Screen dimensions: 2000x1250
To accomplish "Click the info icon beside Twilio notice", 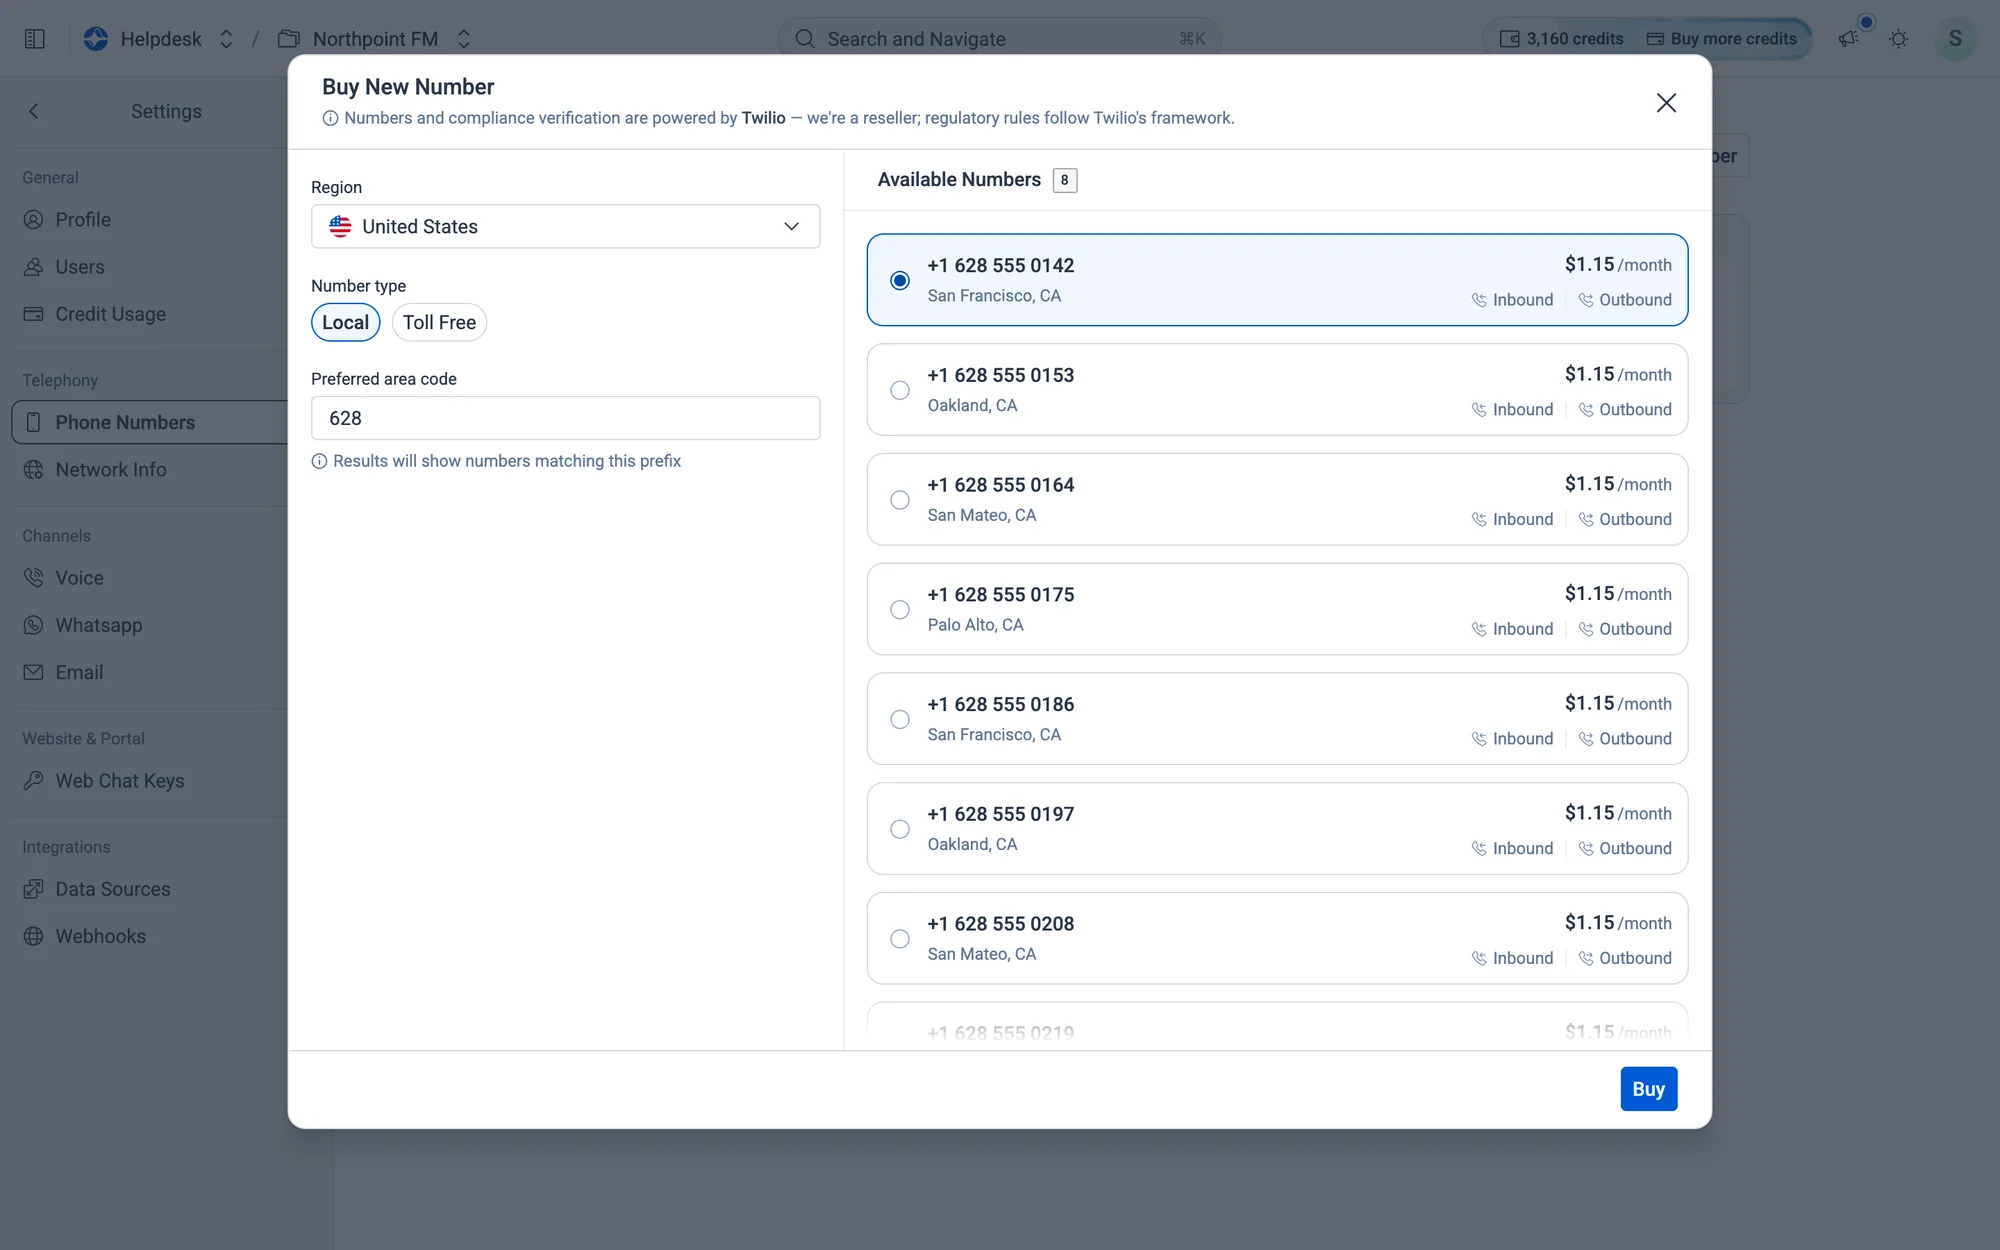I will point(330,118).
